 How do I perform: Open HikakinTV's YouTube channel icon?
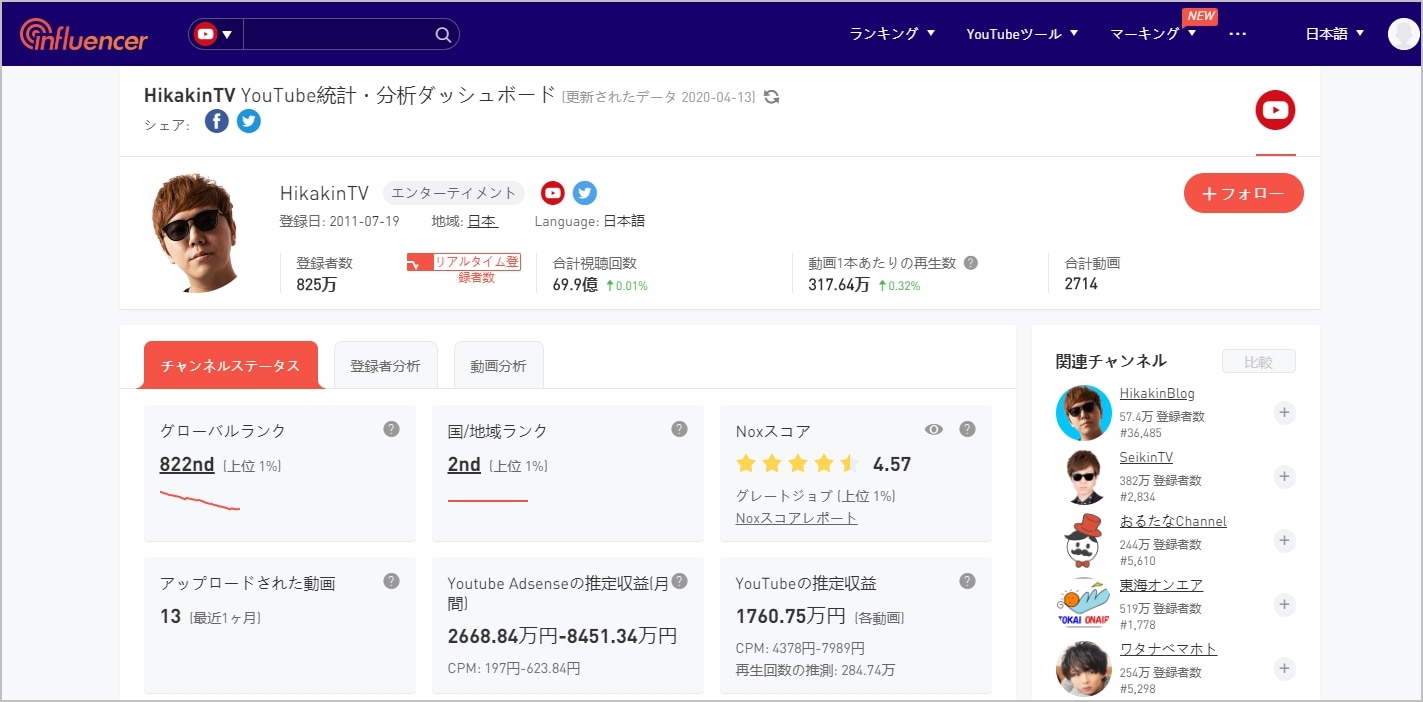[x=553, y=193]
